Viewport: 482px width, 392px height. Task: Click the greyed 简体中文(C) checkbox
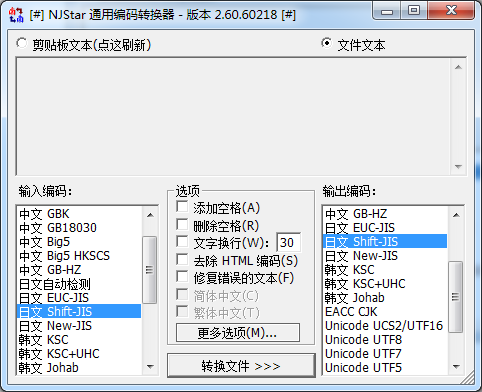tap(182, 295)
